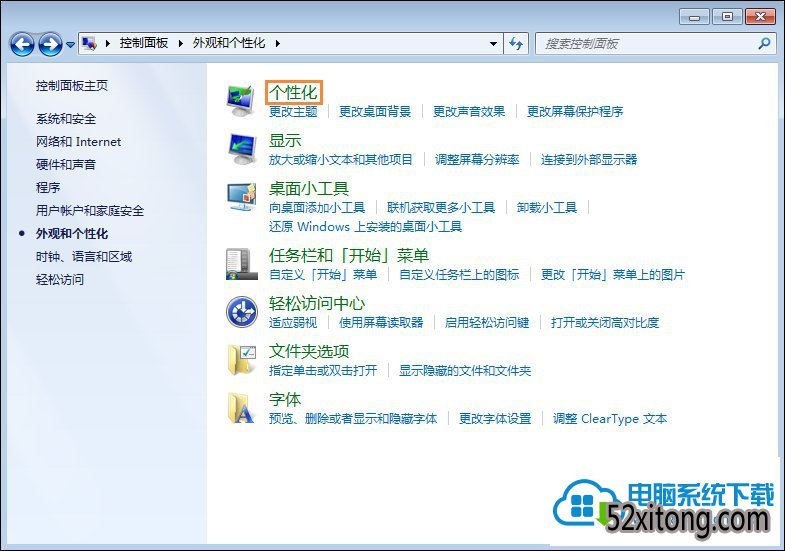Expand arrow after 外观和个性化 breadcrumb
Screen dimensions: 785x551
pos(277,44)
